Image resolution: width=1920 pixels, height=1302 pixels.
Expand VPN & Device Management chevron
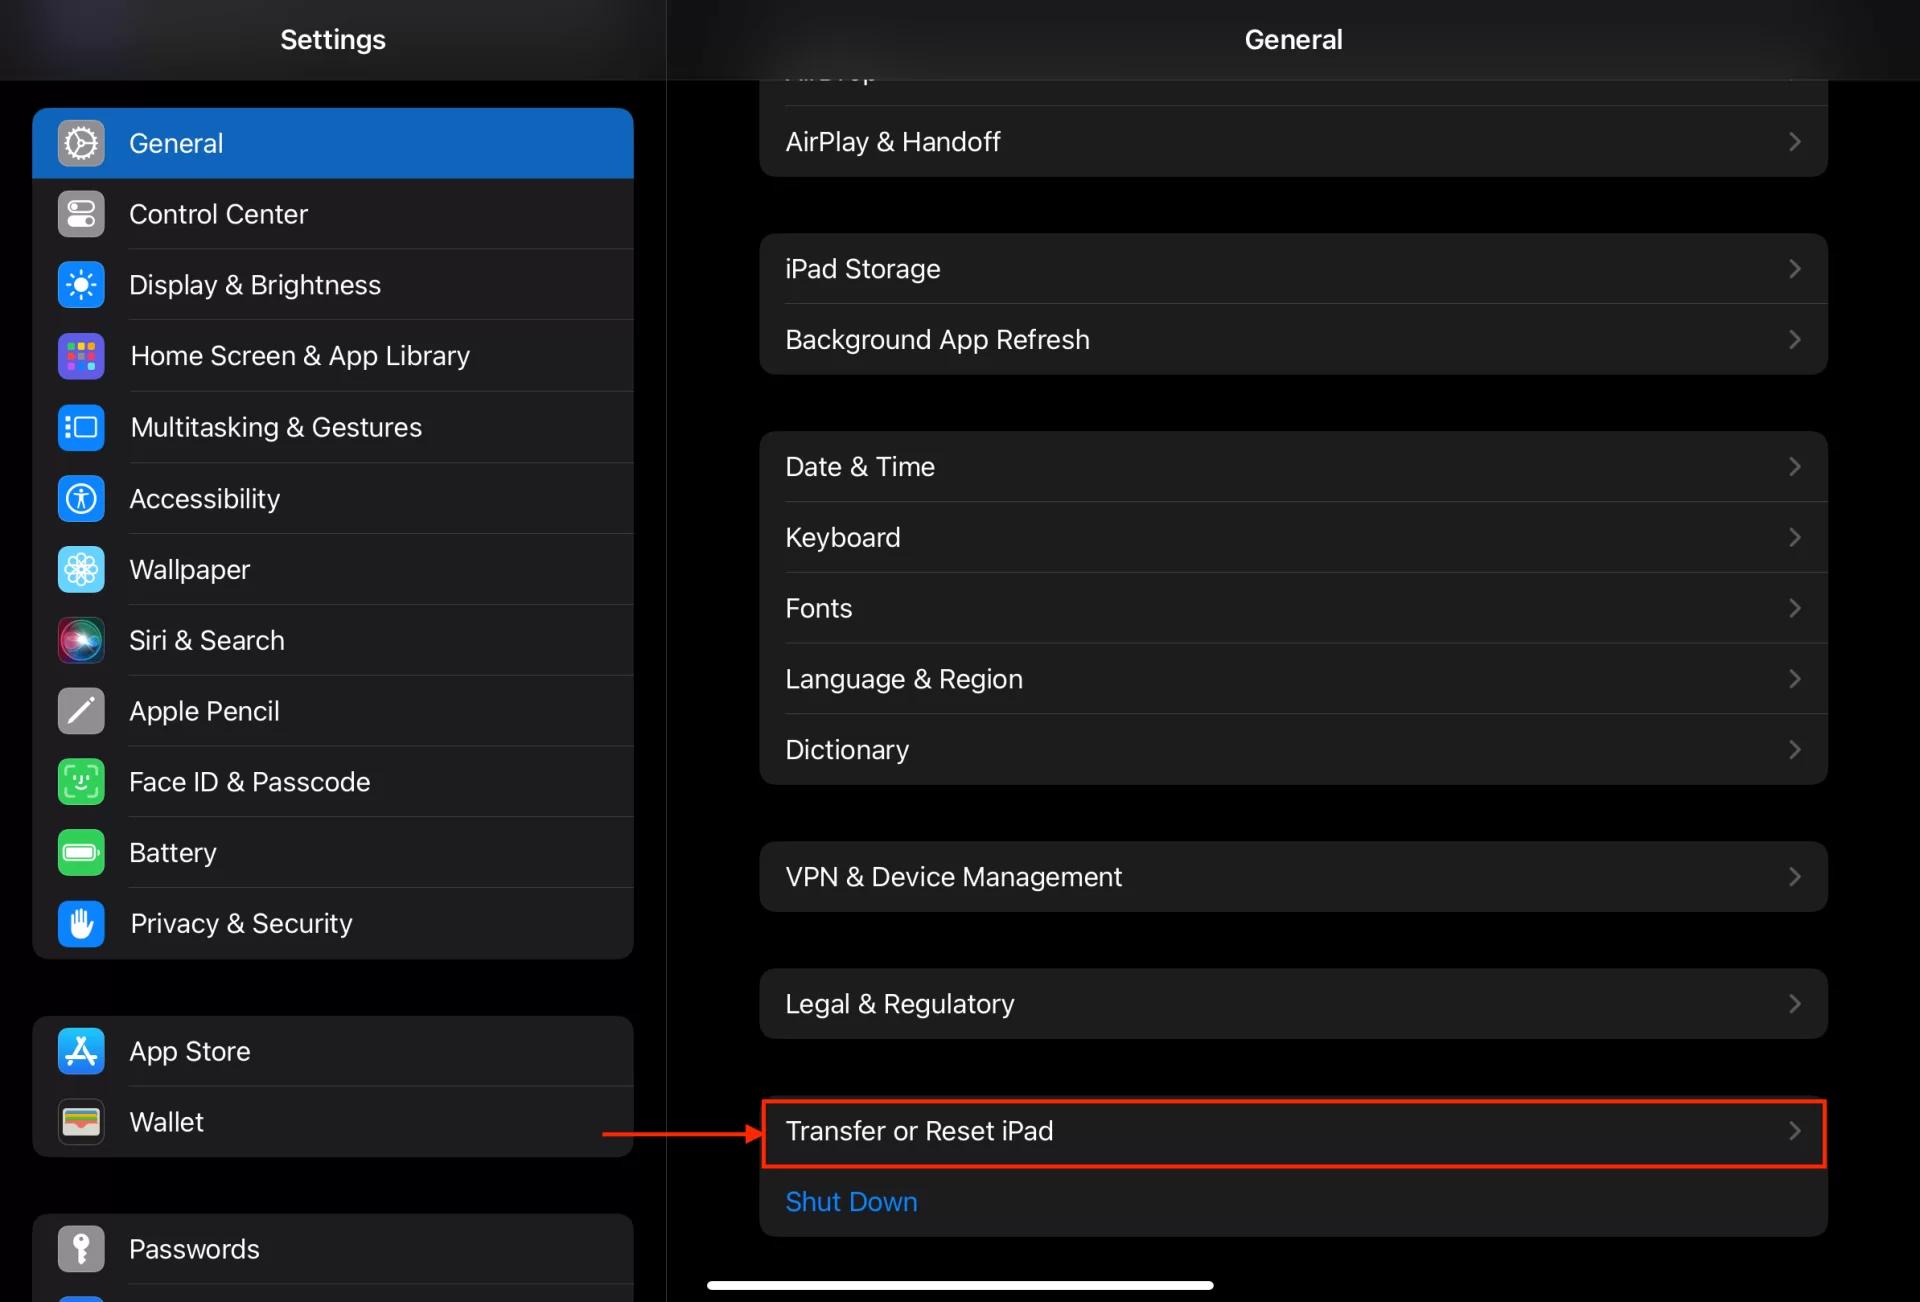coord(1795,877)
